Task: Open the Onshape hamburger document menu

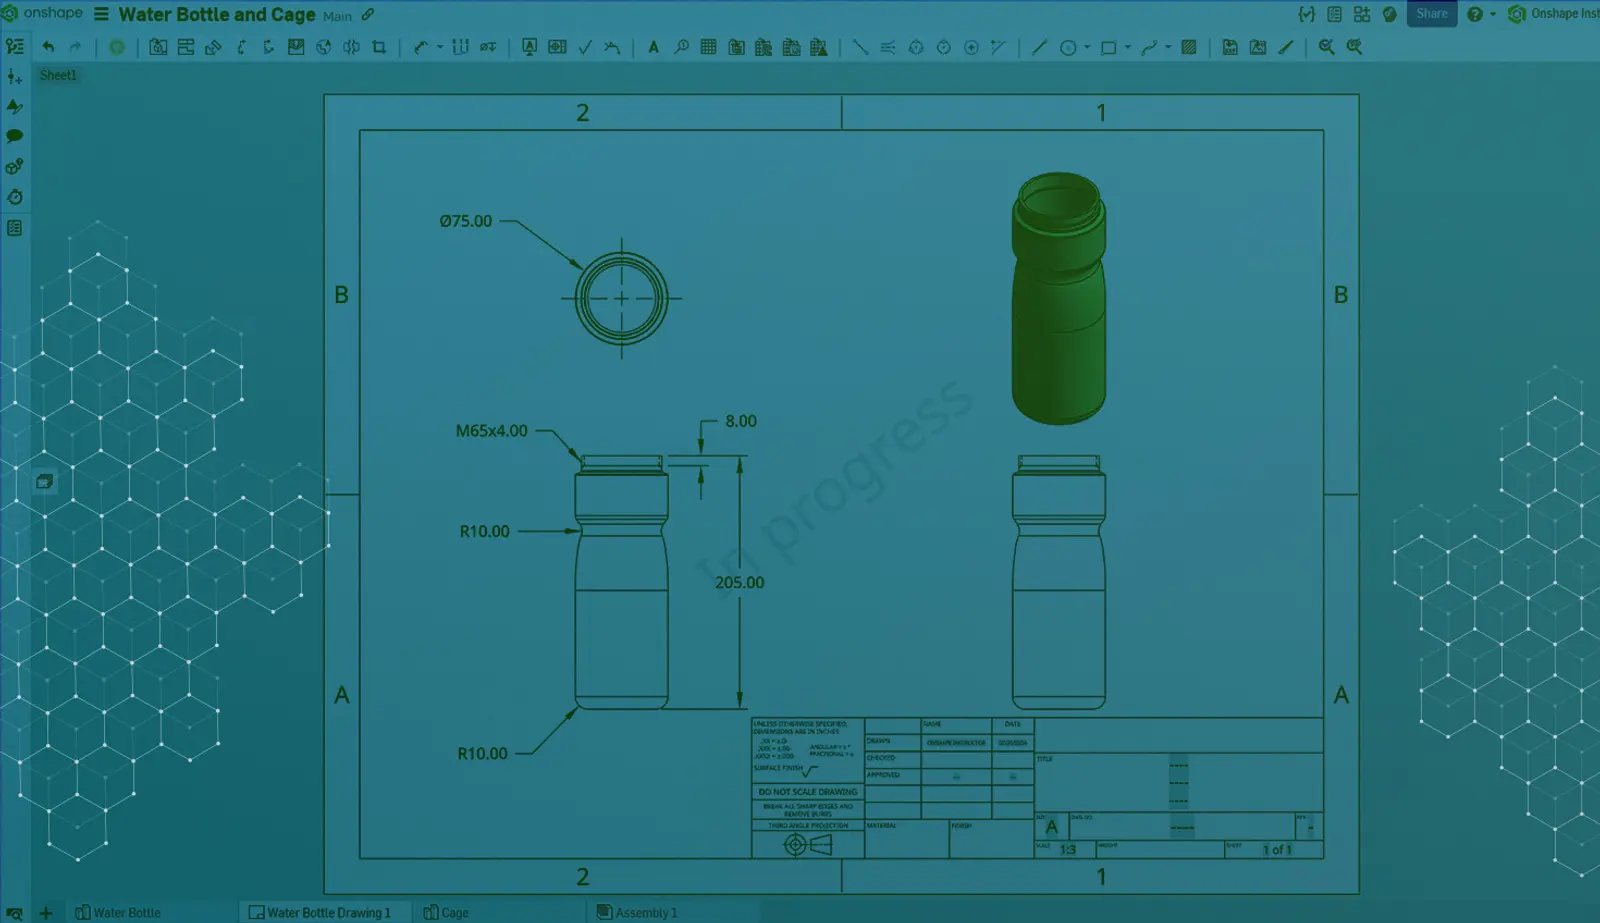Action: click(x=101, y=14)
